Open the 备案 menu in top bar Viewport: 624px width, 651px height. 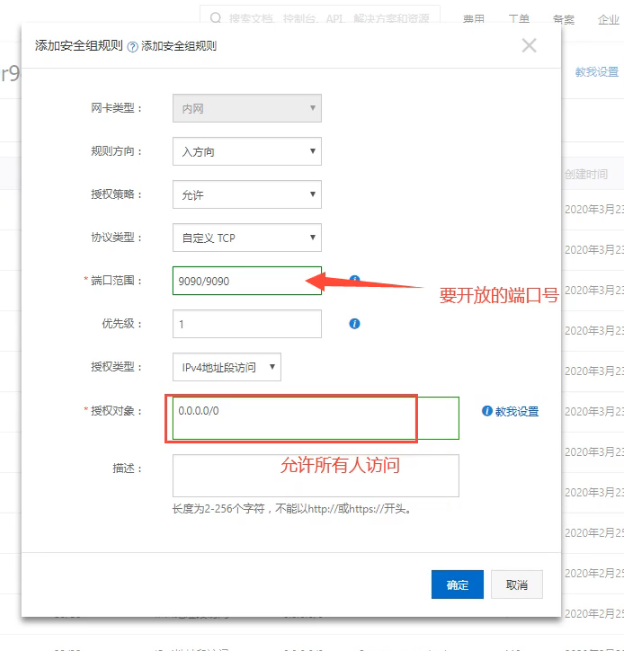click(x=563, y=19)
